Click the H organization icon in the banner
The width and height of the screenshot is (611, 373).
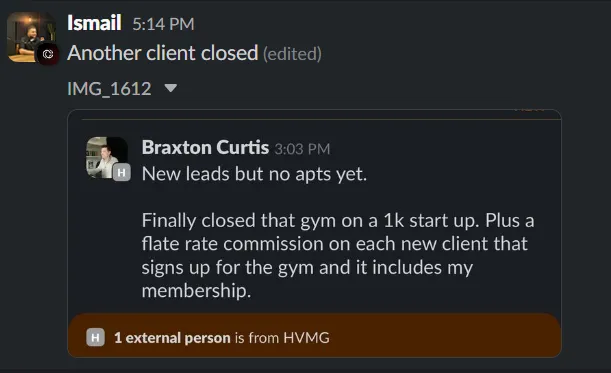pyautogui.click(x=95, y=338)
